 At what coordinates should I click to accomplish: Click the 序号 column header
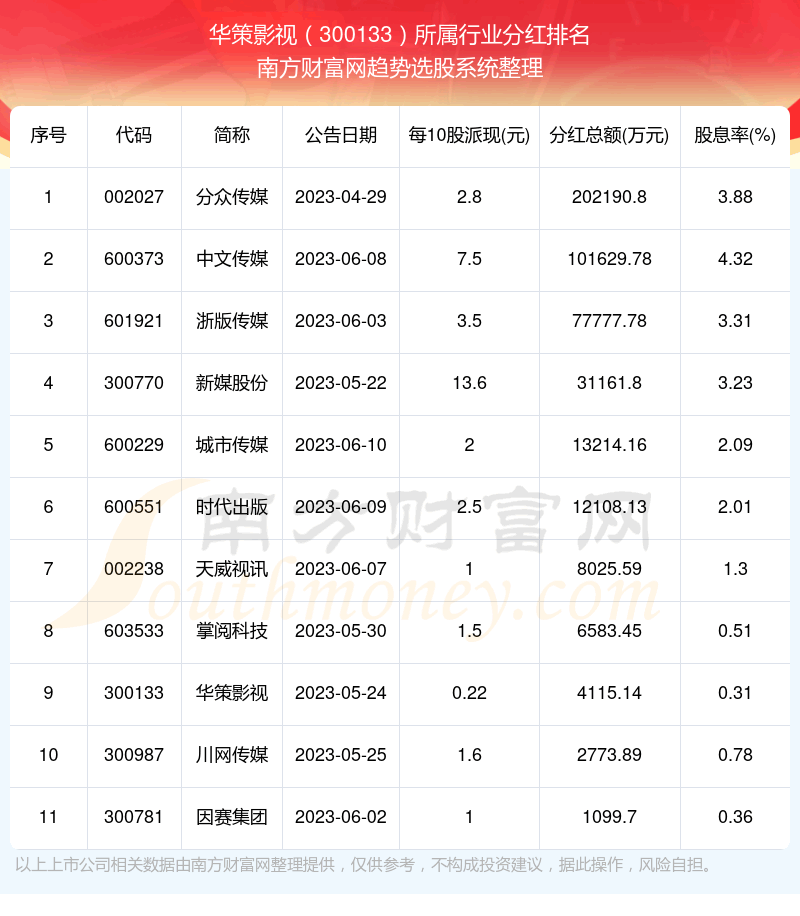pos(48,135)
